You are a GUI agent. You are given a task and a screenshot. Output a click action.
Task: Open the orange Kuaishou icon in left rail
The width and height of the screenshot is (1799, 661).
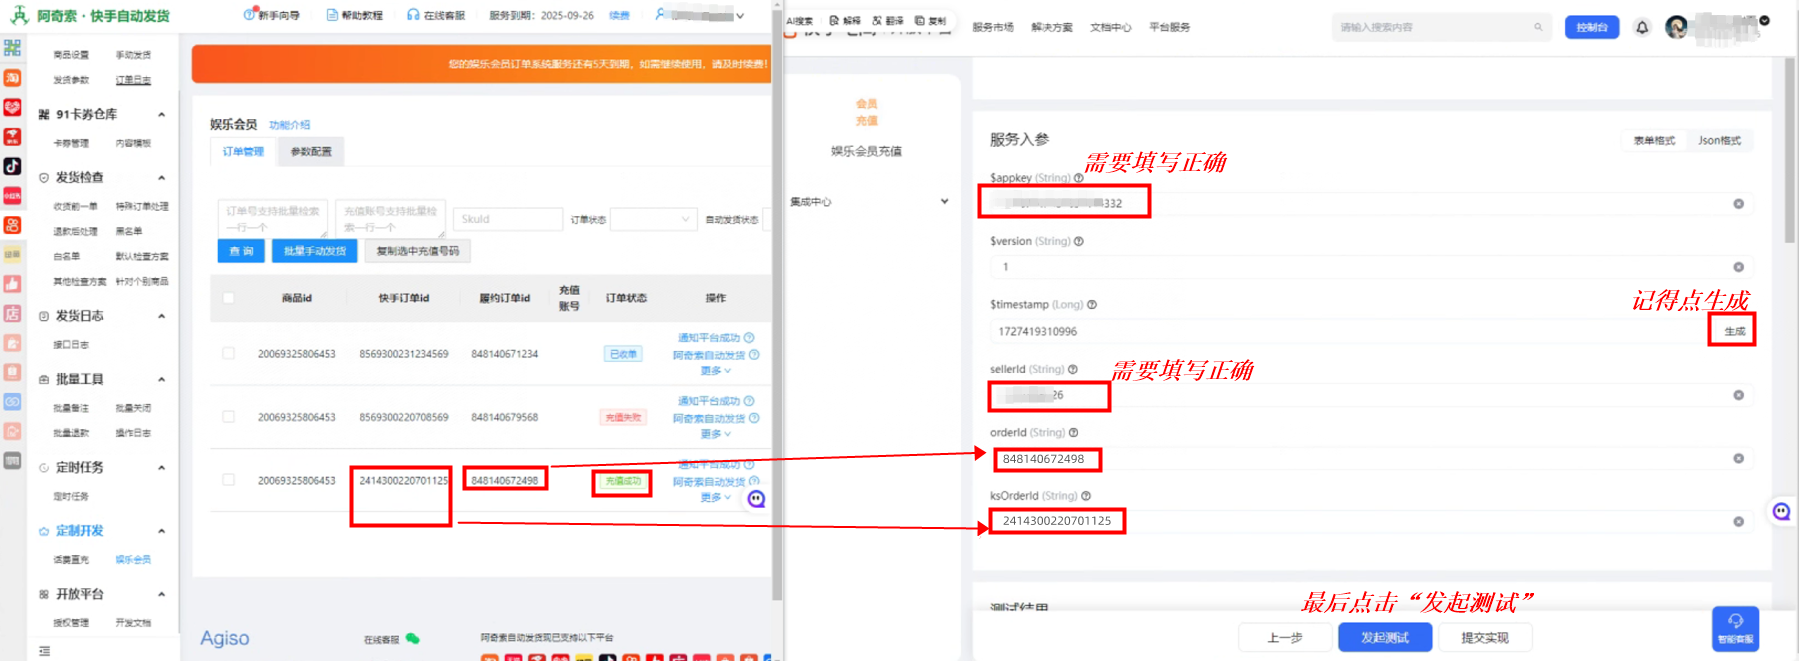(x=12, y=225)
